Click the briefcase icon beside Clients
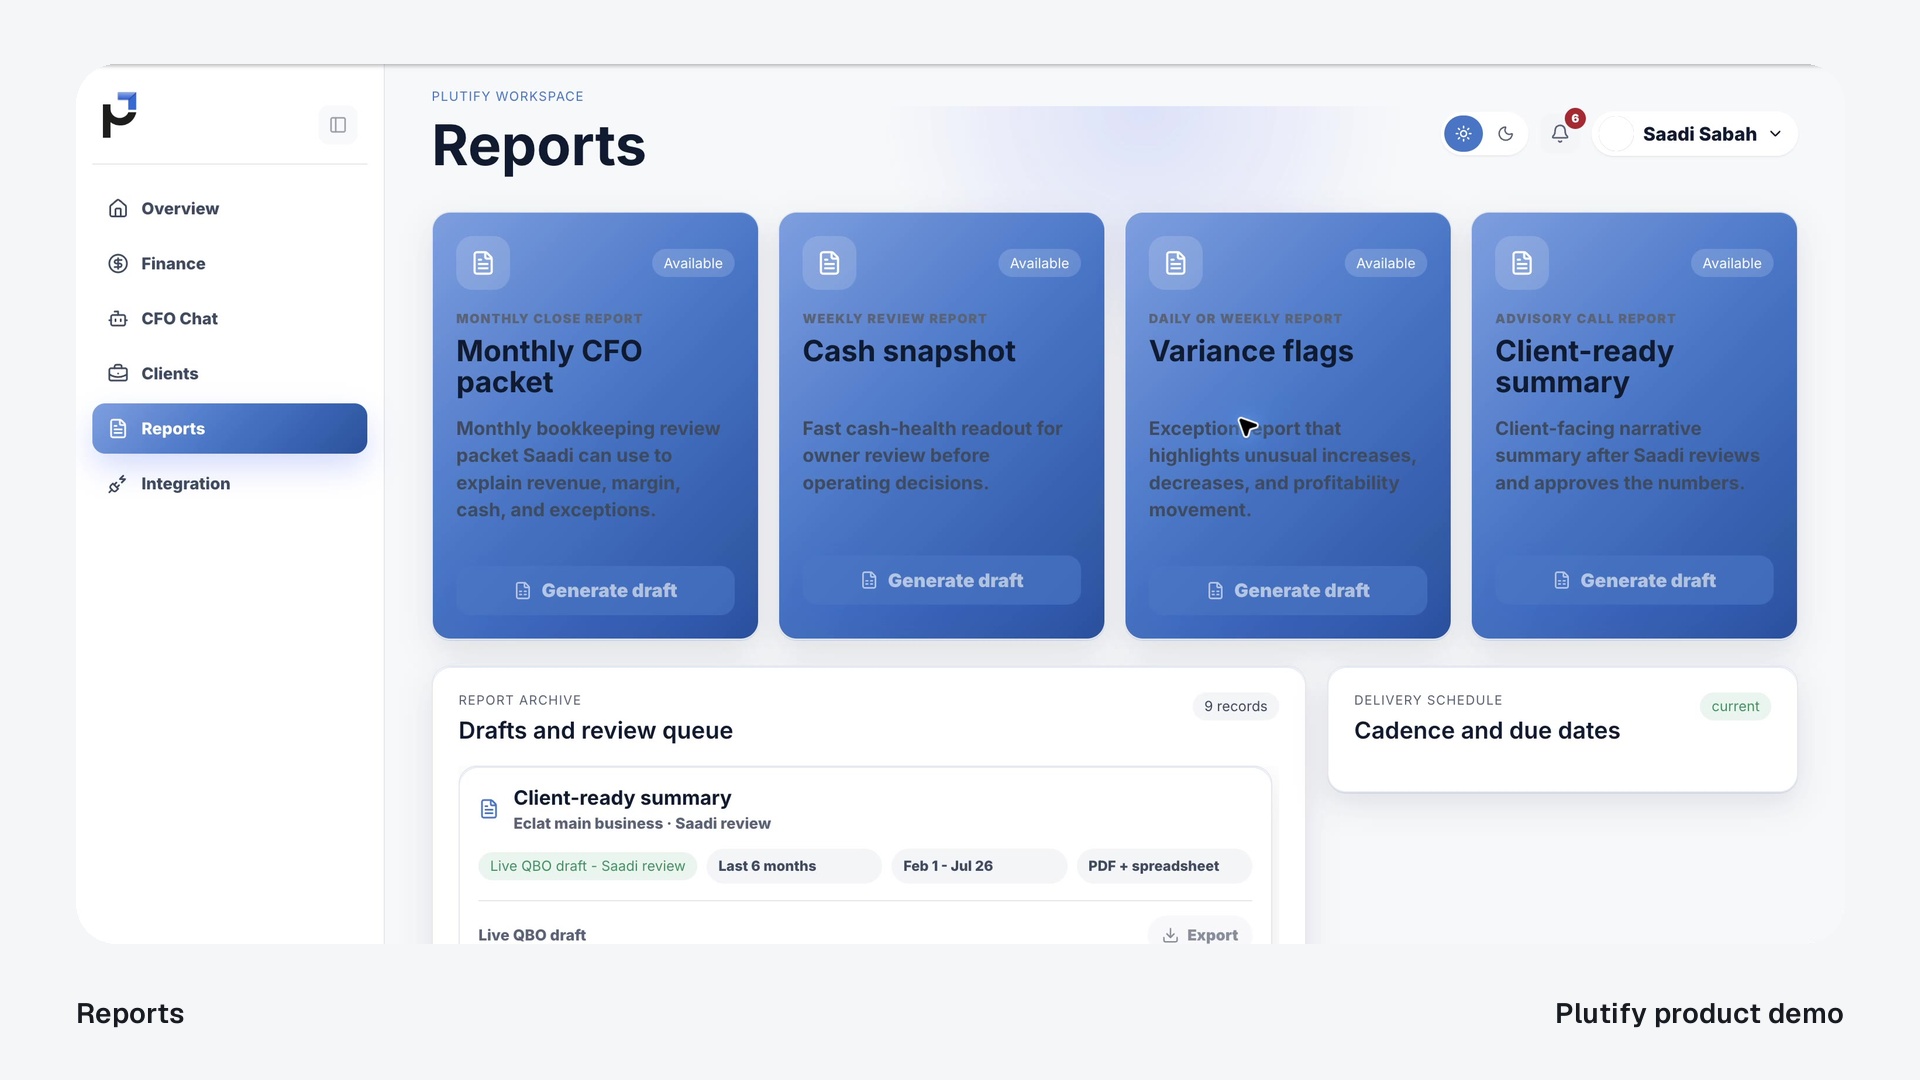The height and width of the screenshot is (1080, 1920). pyautogui.click(x=118, y=373)
